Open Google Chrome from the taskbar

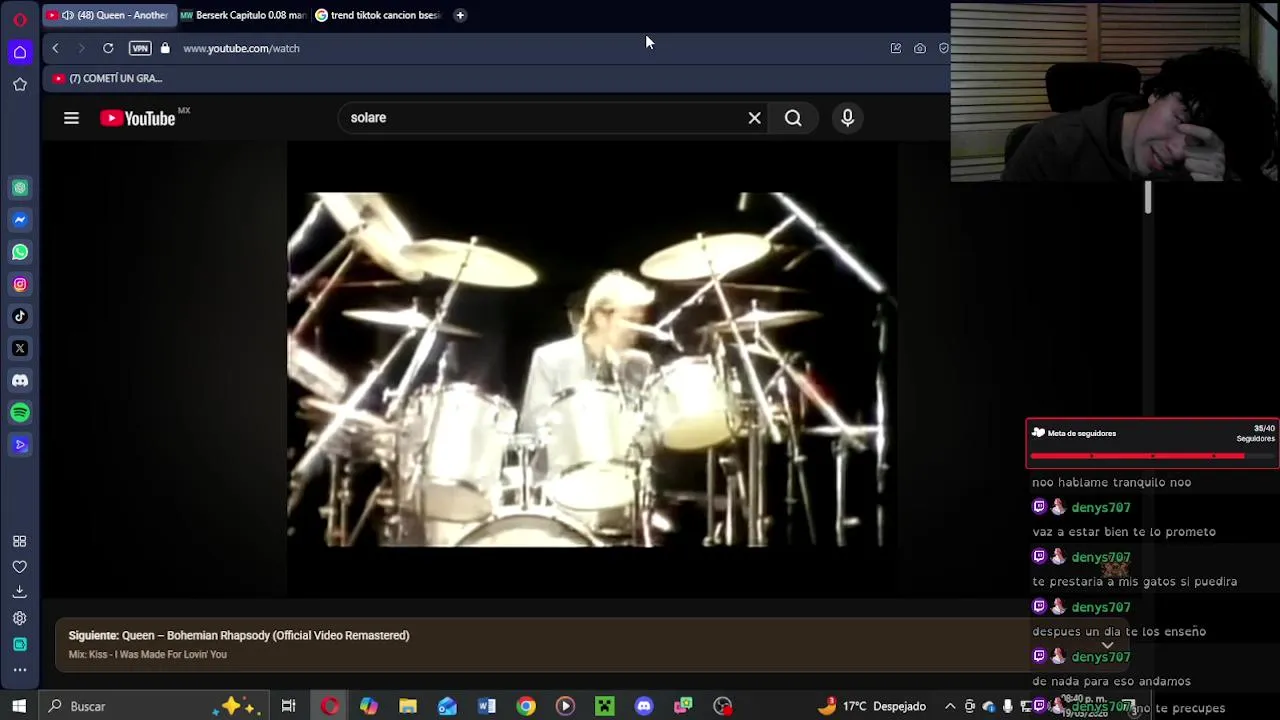tap(526, 706)
